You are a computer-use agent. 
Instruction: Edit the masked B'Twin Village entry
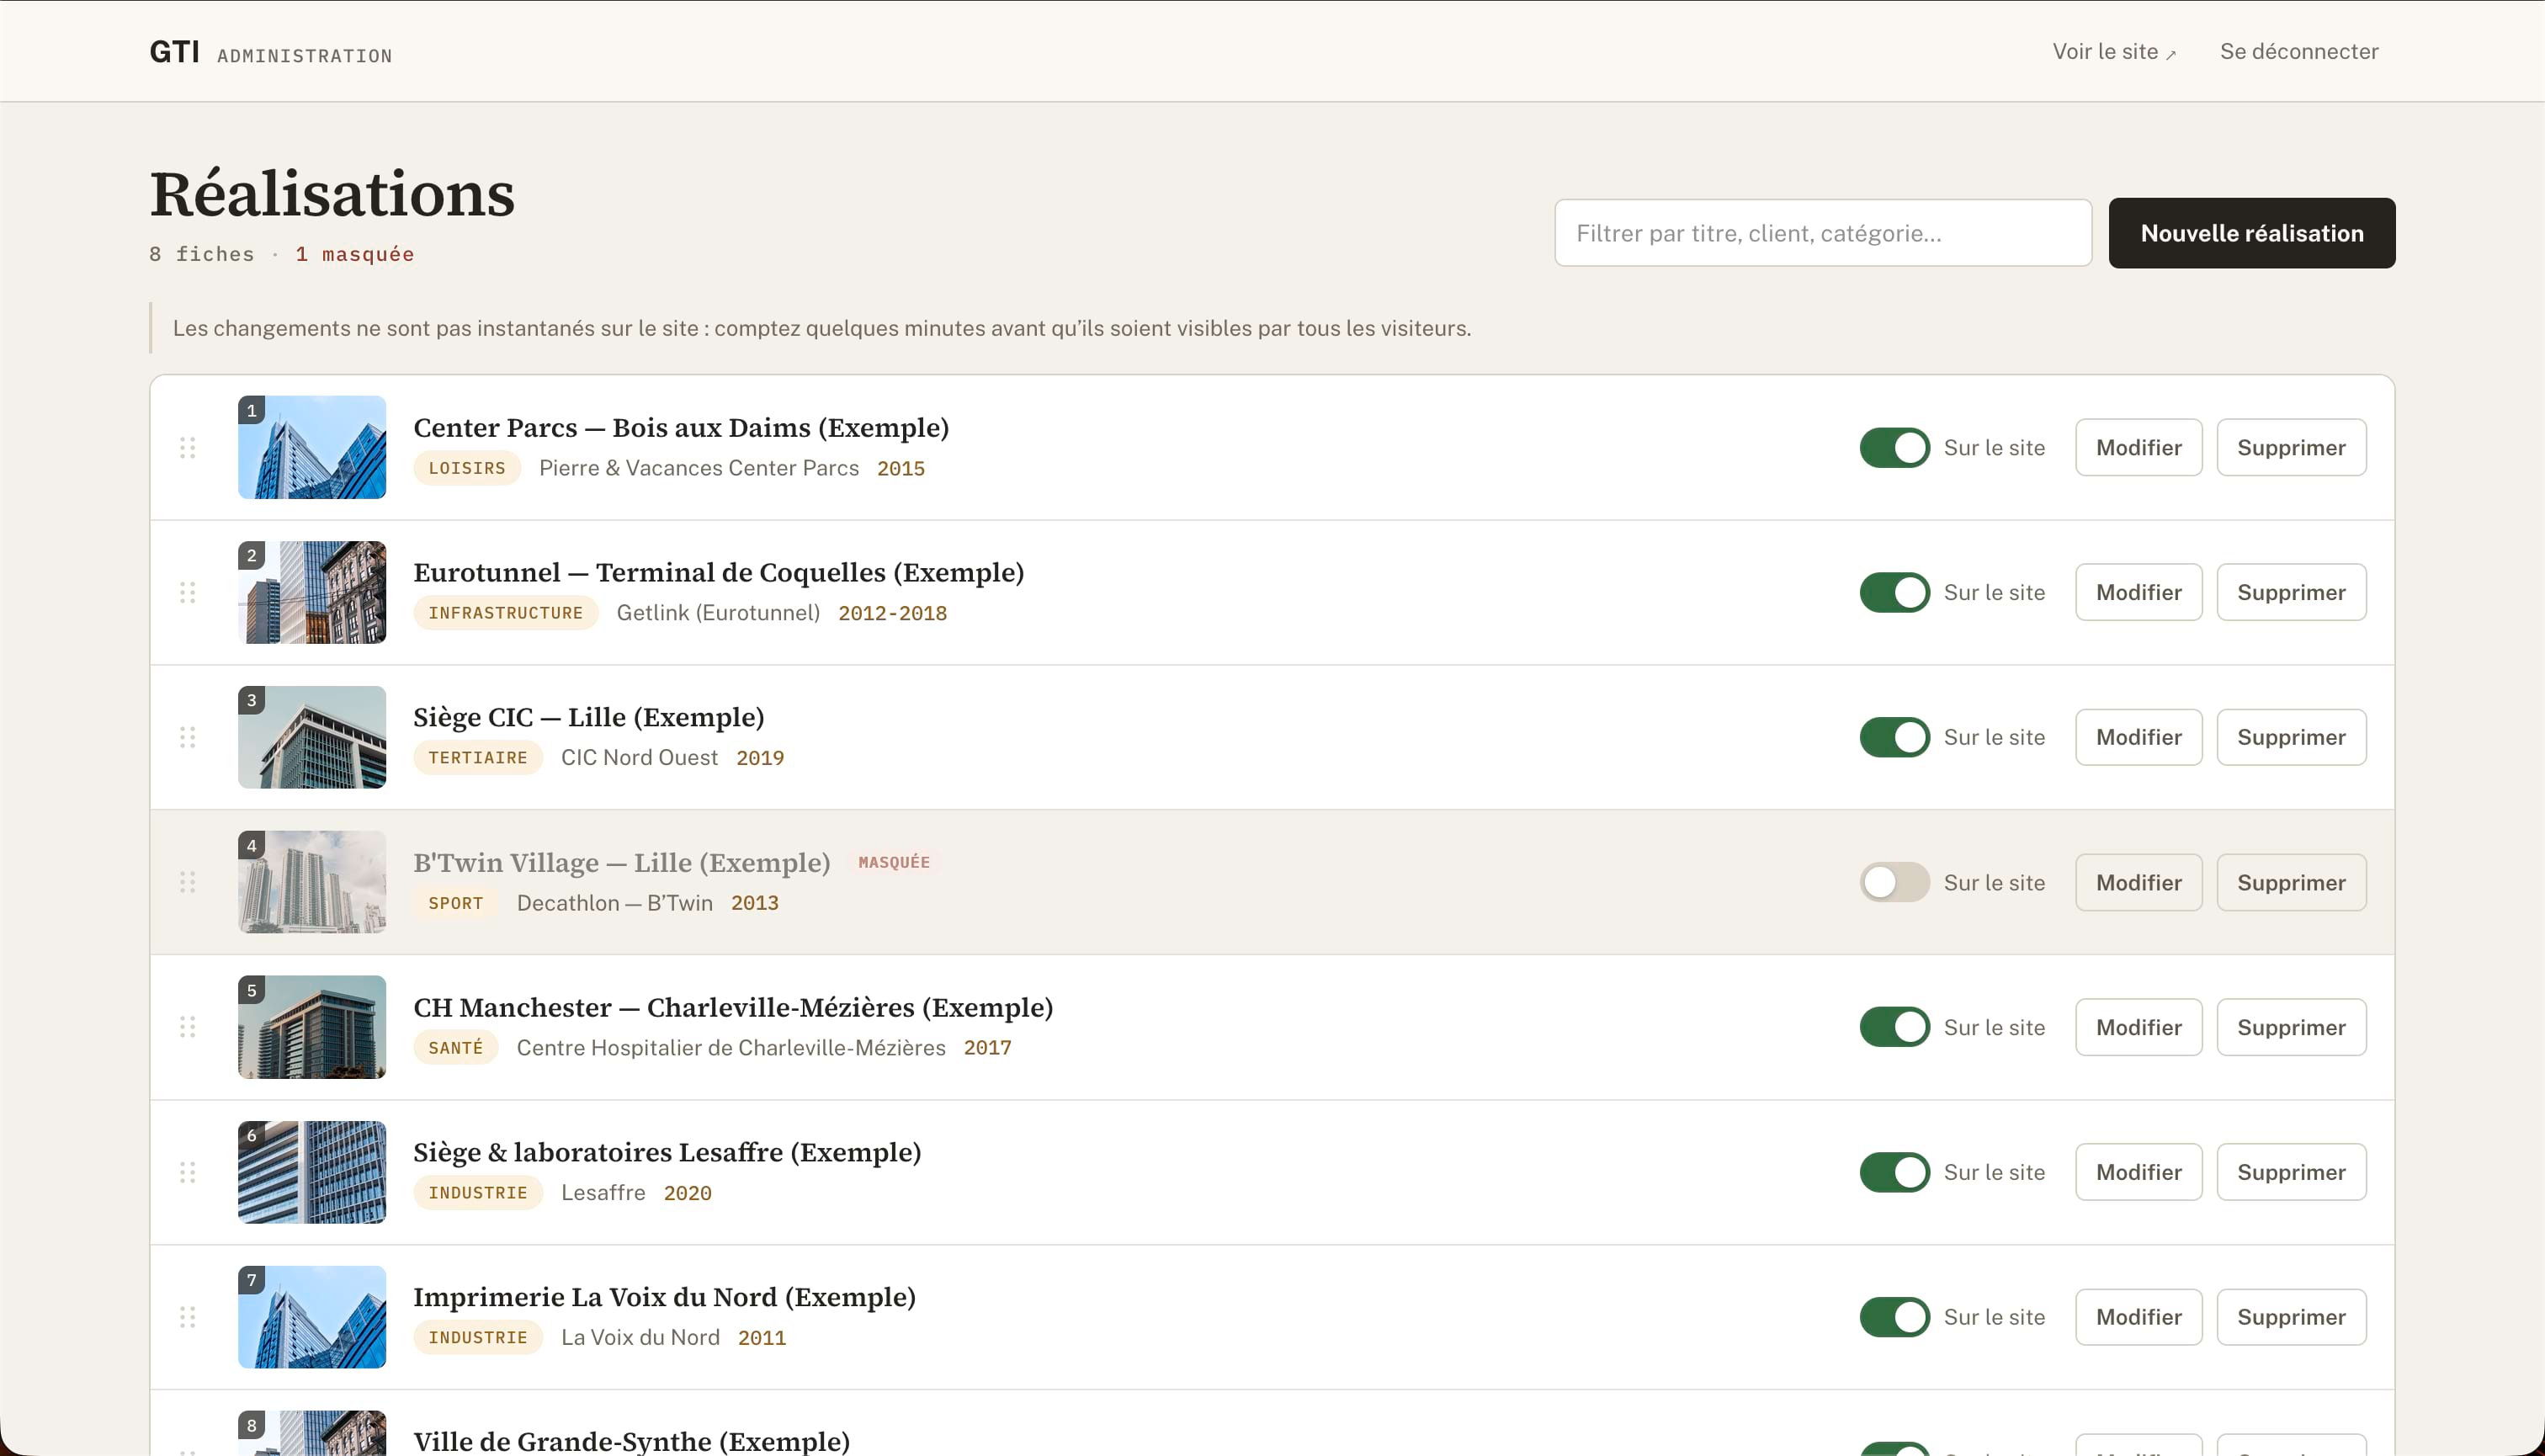(2139, 882)
